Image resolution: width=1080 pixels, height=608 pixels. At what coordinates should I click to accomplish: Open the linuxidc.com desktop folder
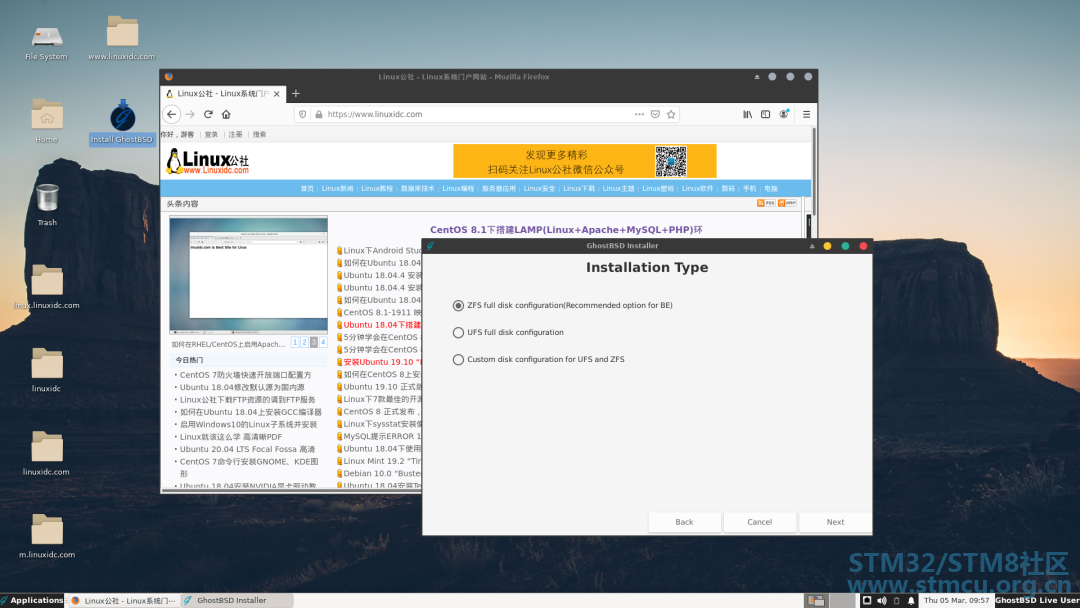tap(47, 453)
